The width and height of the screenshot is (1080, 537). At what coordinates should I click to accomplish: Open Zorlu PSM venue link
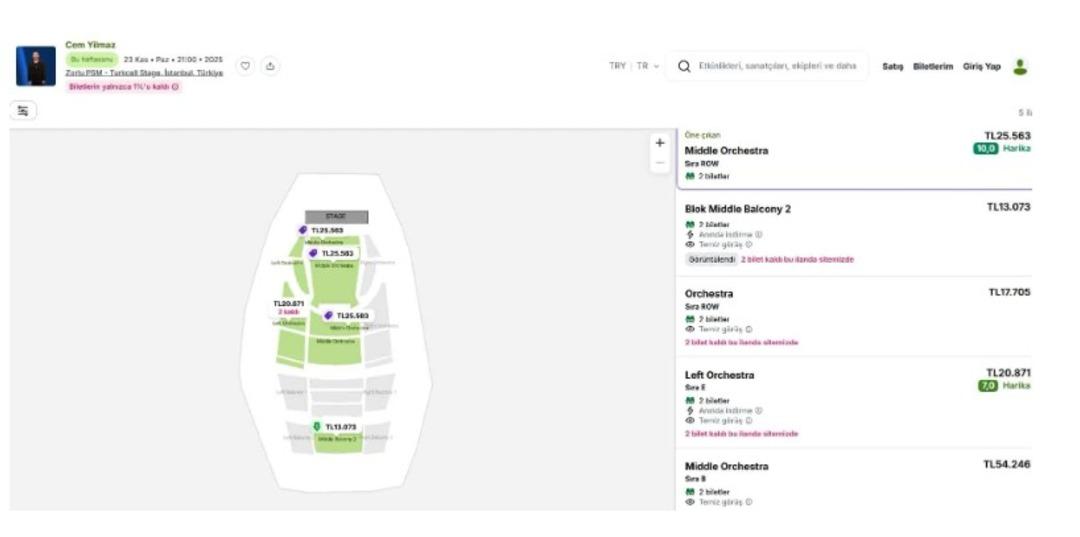point(144,73)
